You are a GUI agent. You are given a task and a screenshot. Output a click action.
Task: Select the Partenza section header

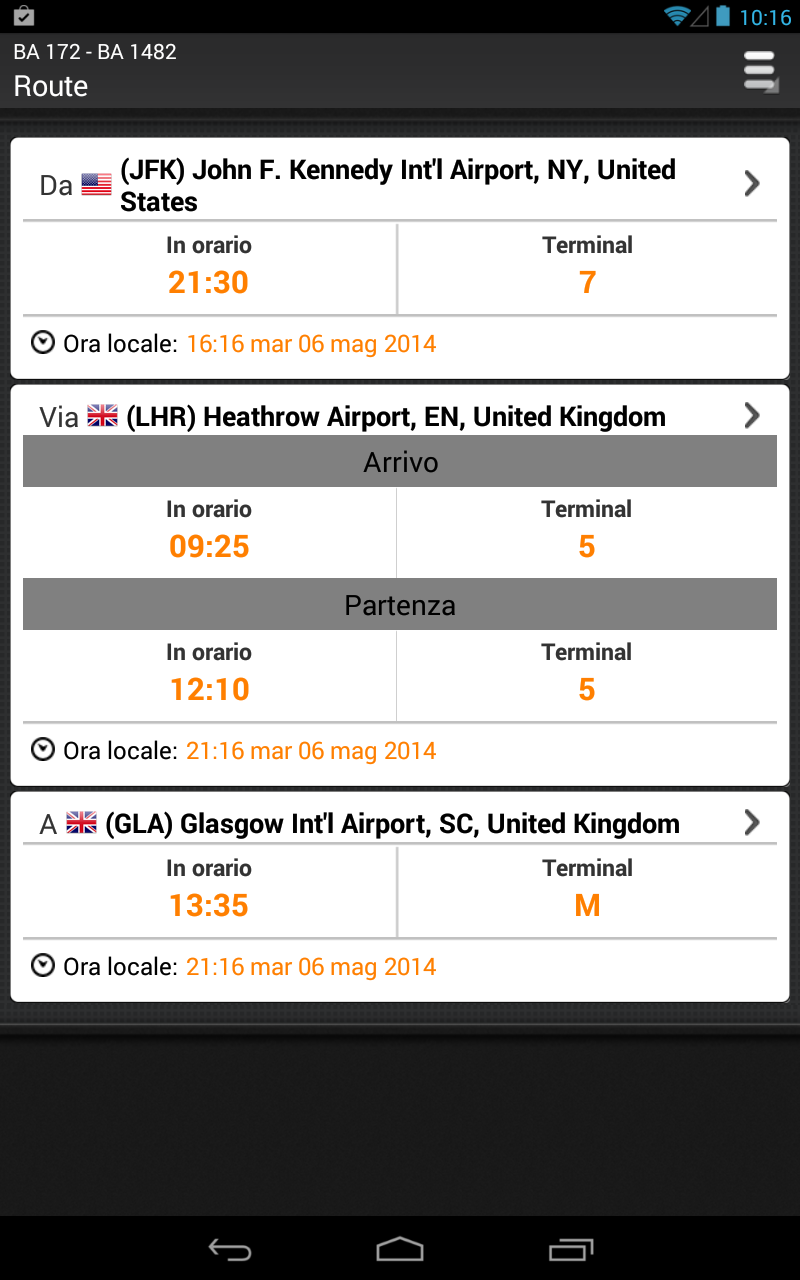coord(400,606)
